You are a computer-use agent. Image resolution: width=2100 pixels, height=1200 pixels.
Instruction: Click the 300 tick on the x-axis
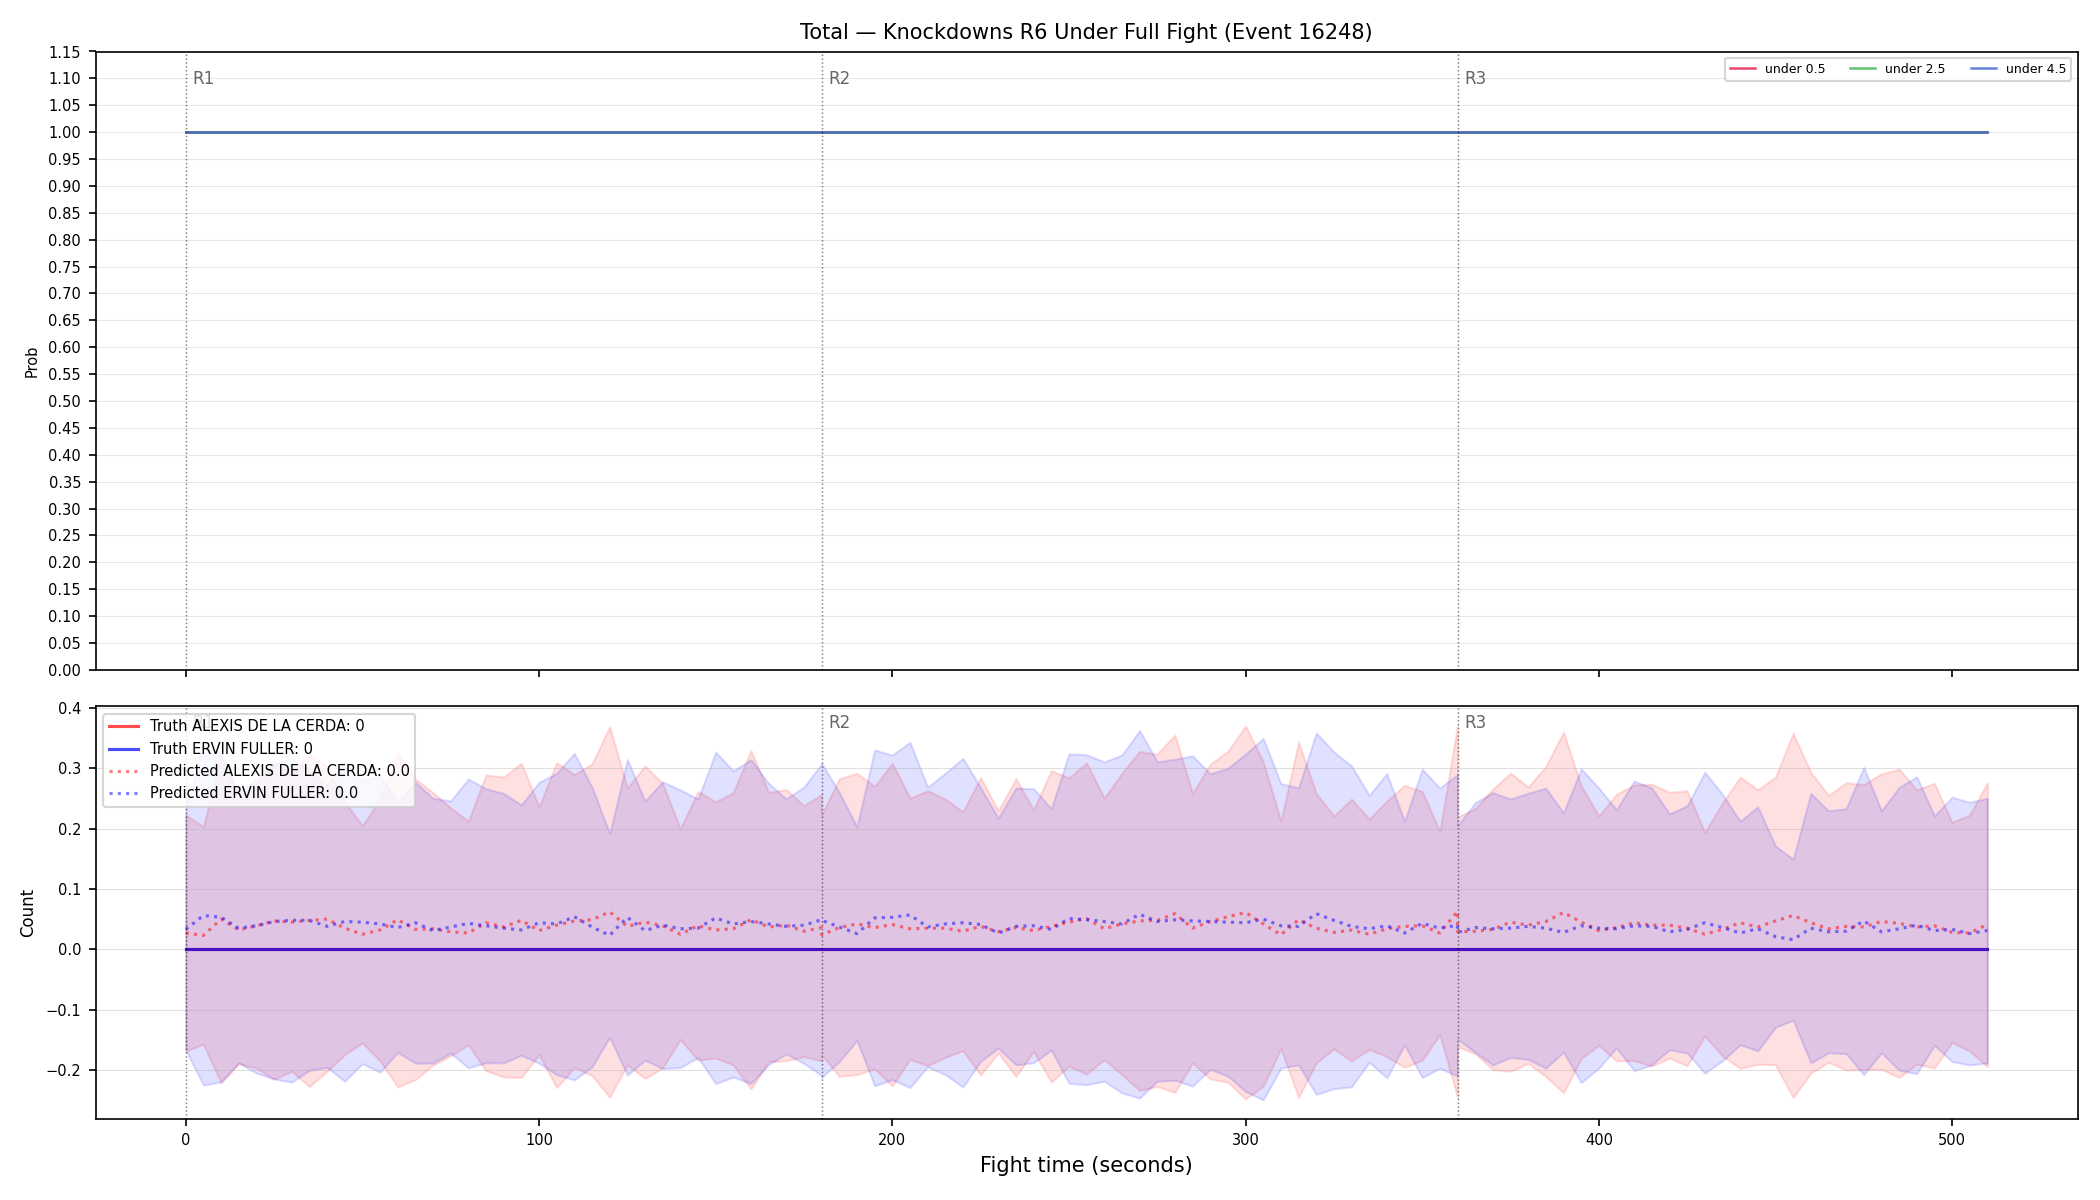pyautogui.click(x=1245, y=1139)
